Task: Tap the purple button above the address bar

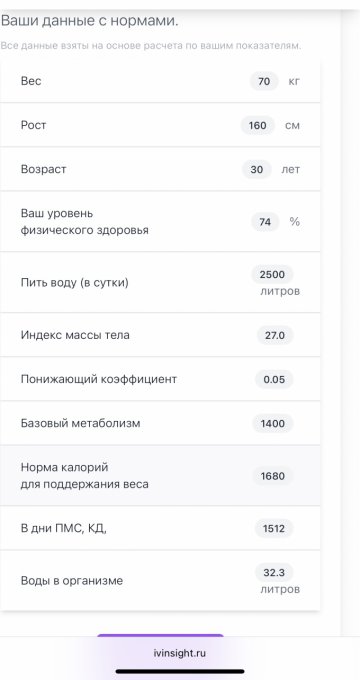Action: [x=160, y=635]
